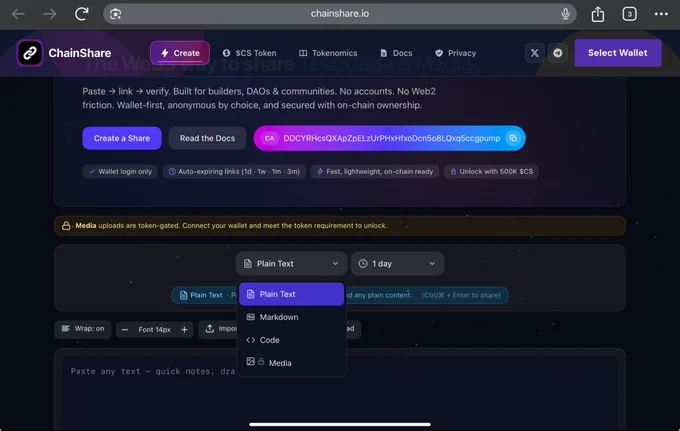
Task: Reload the chainshare.io page
Action: [x=82, y=14]
